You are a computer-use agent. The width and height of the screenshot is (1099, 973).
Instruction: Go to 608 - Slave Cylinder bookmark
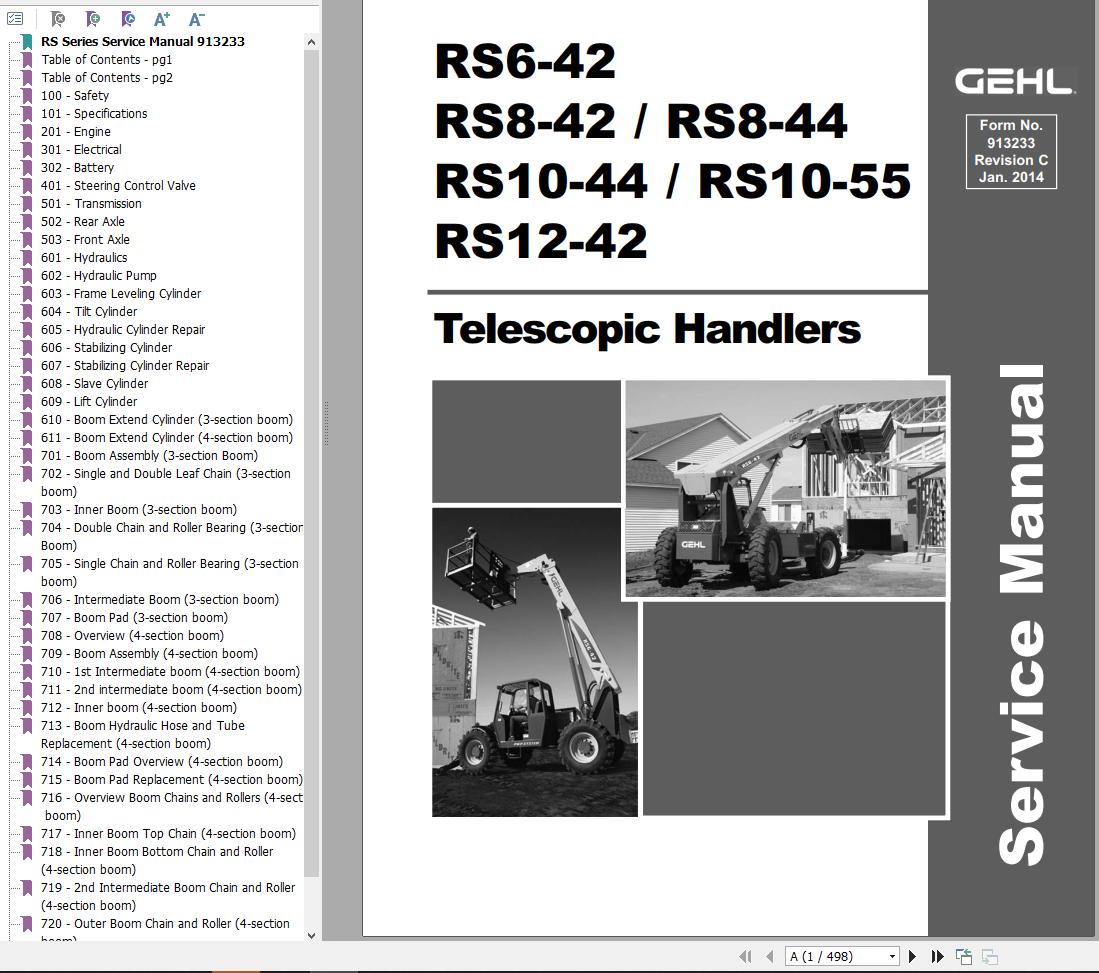pos(95,383)
